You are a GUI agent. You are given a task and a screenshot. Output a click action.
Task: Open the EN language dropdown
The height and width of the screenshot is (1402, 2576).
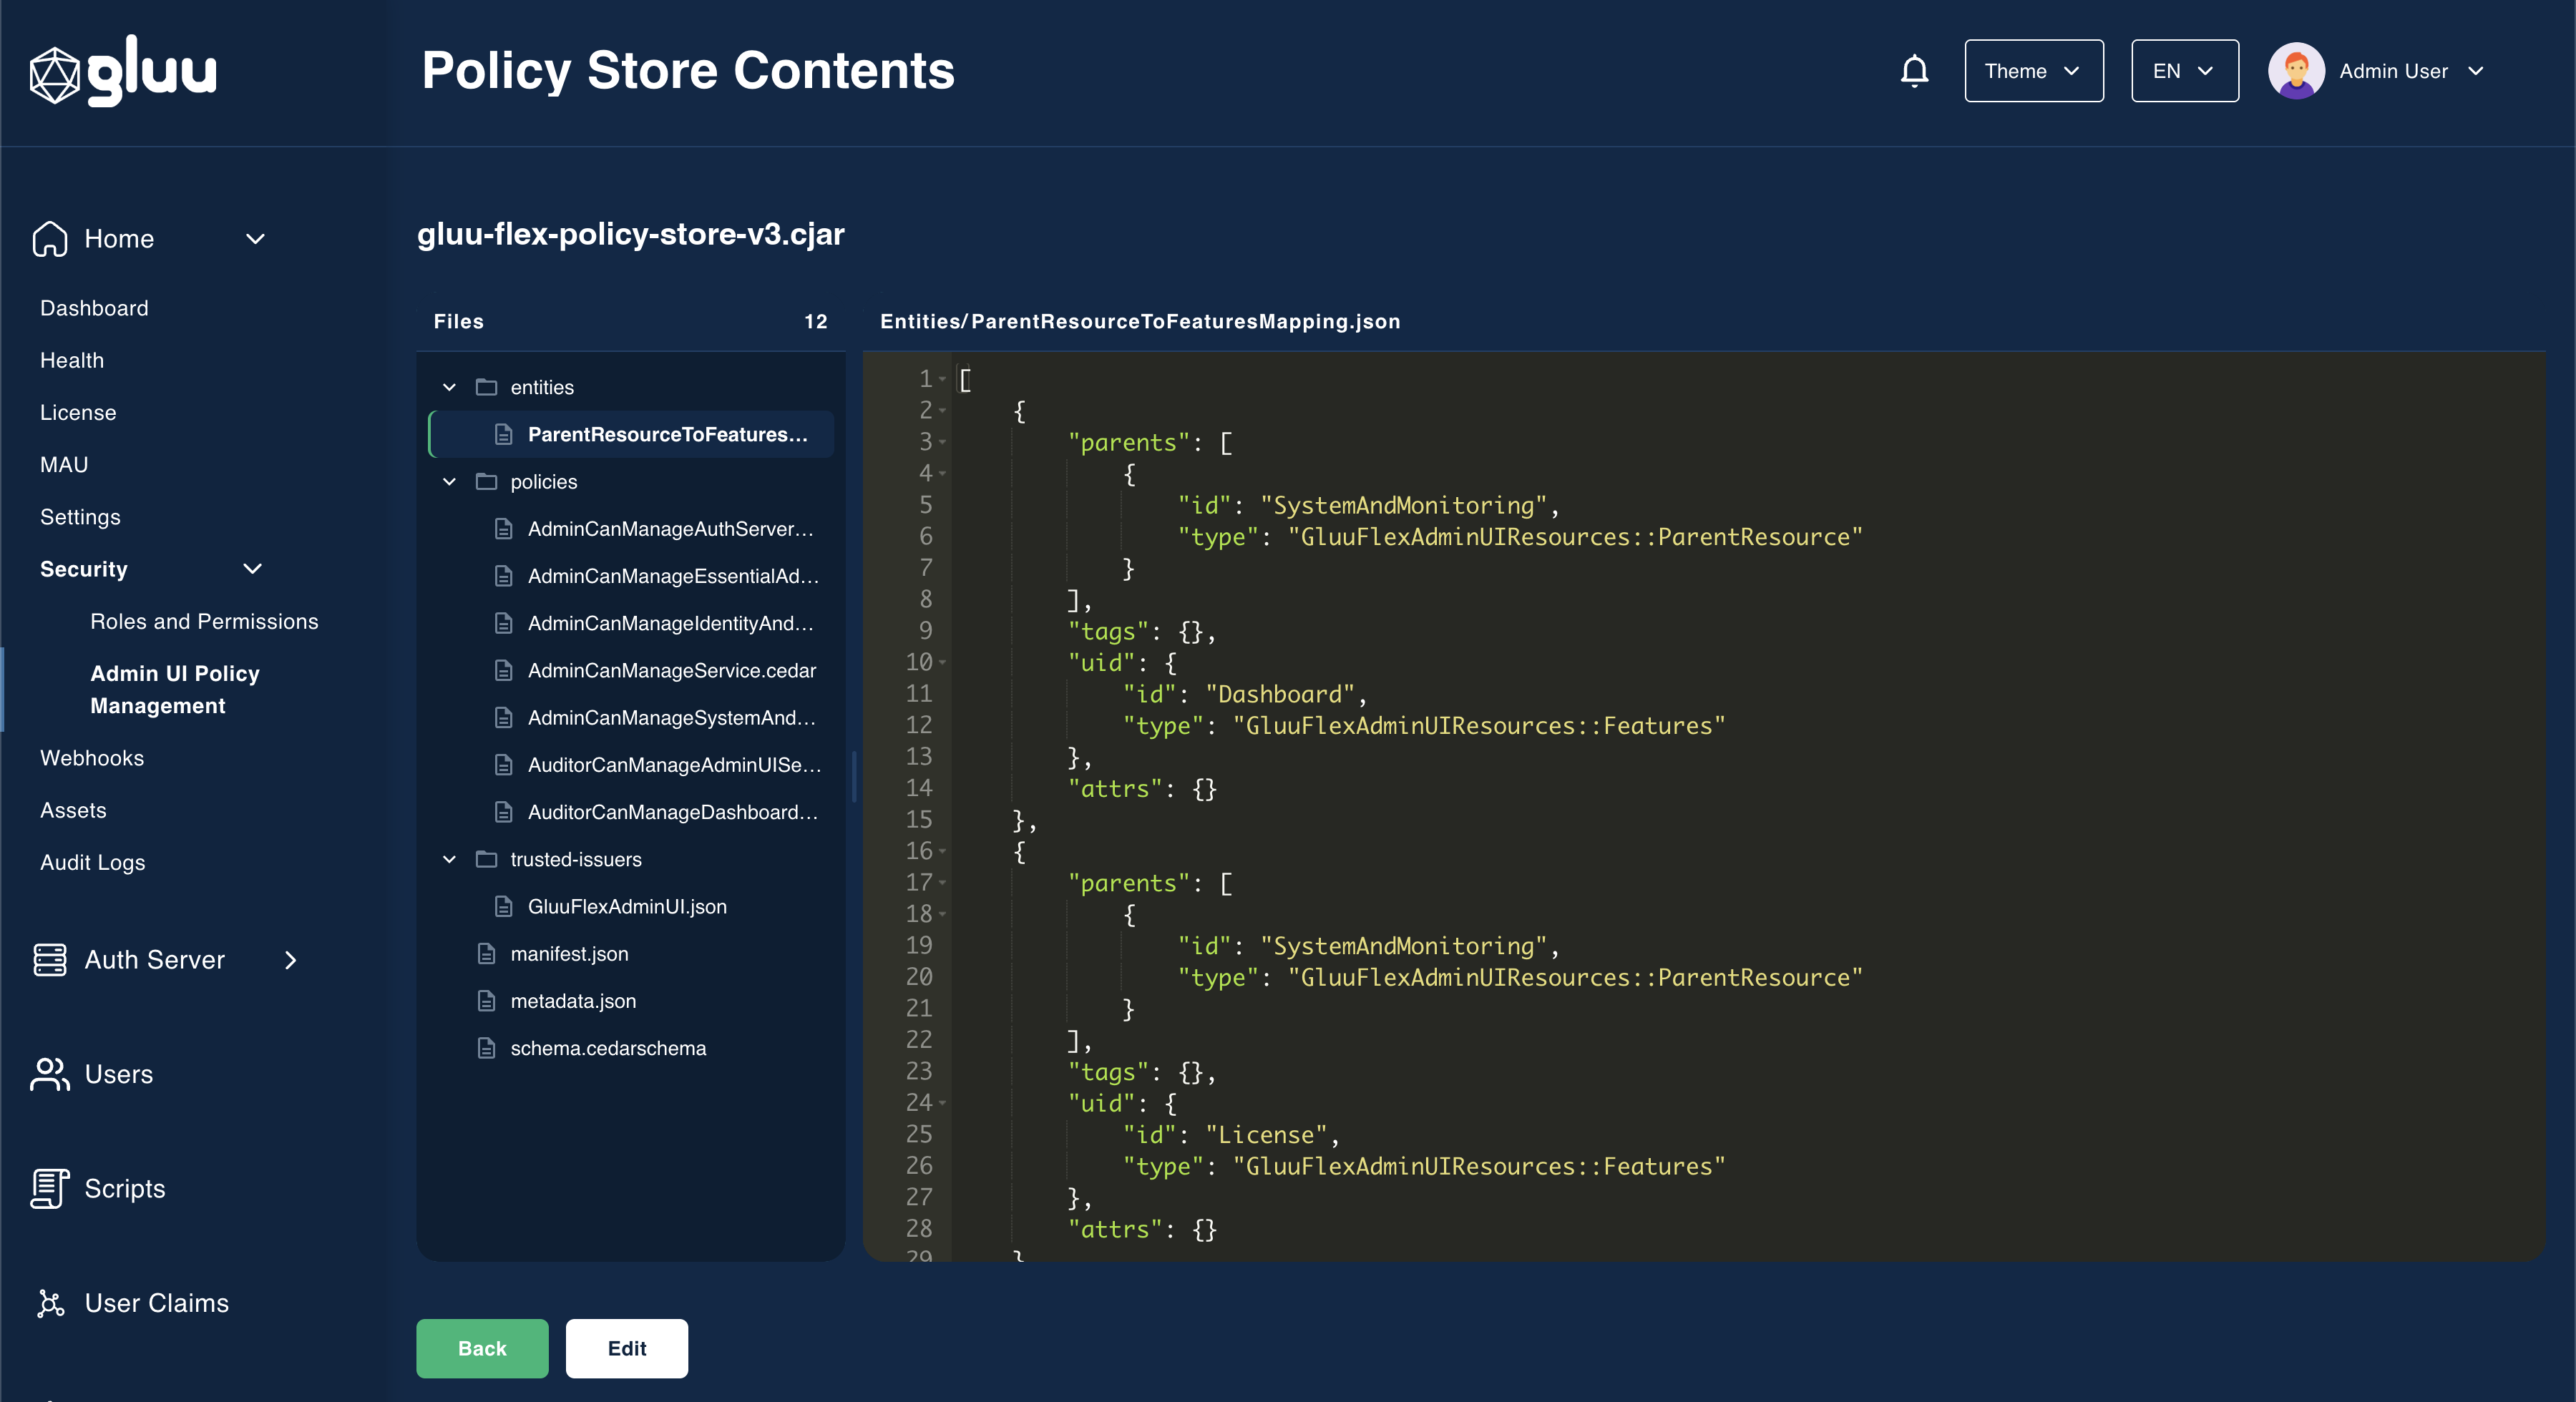(2185, 71)
